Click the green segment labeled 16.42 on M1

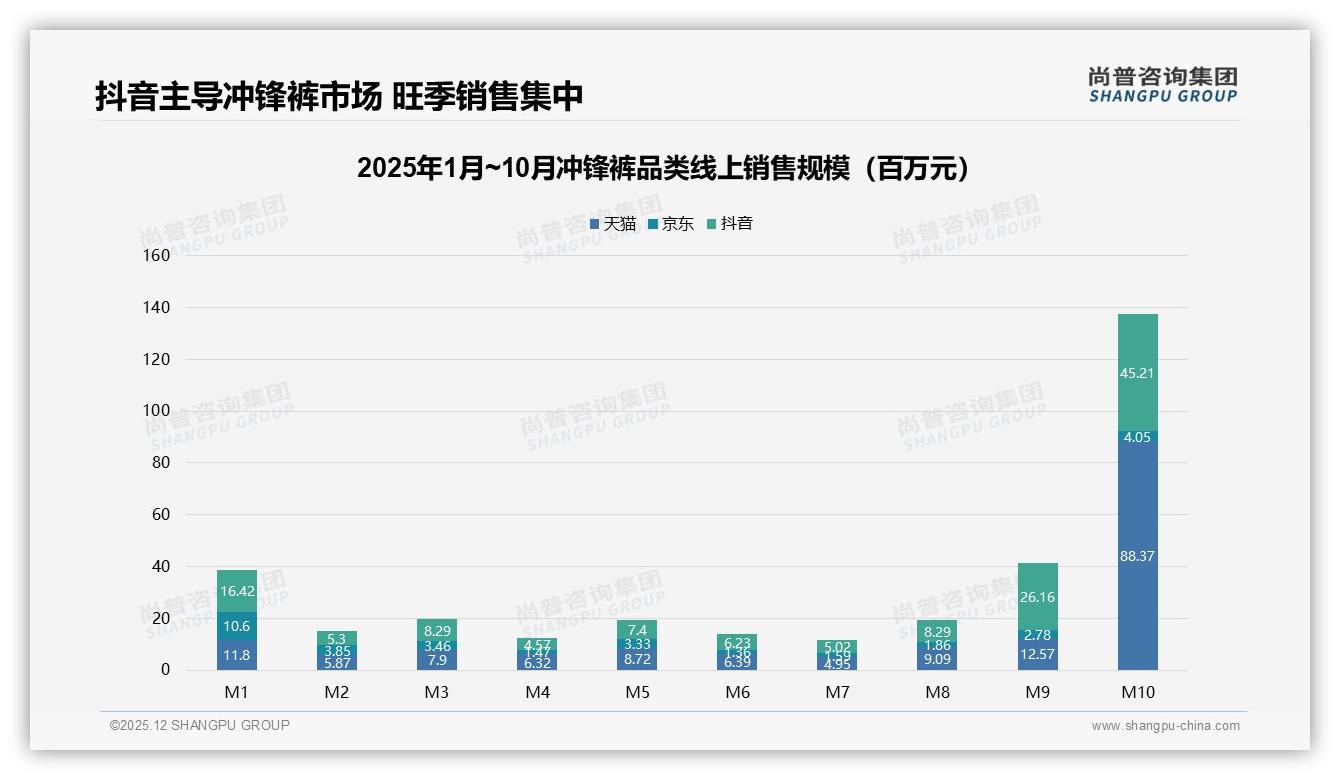click(236, 590)
